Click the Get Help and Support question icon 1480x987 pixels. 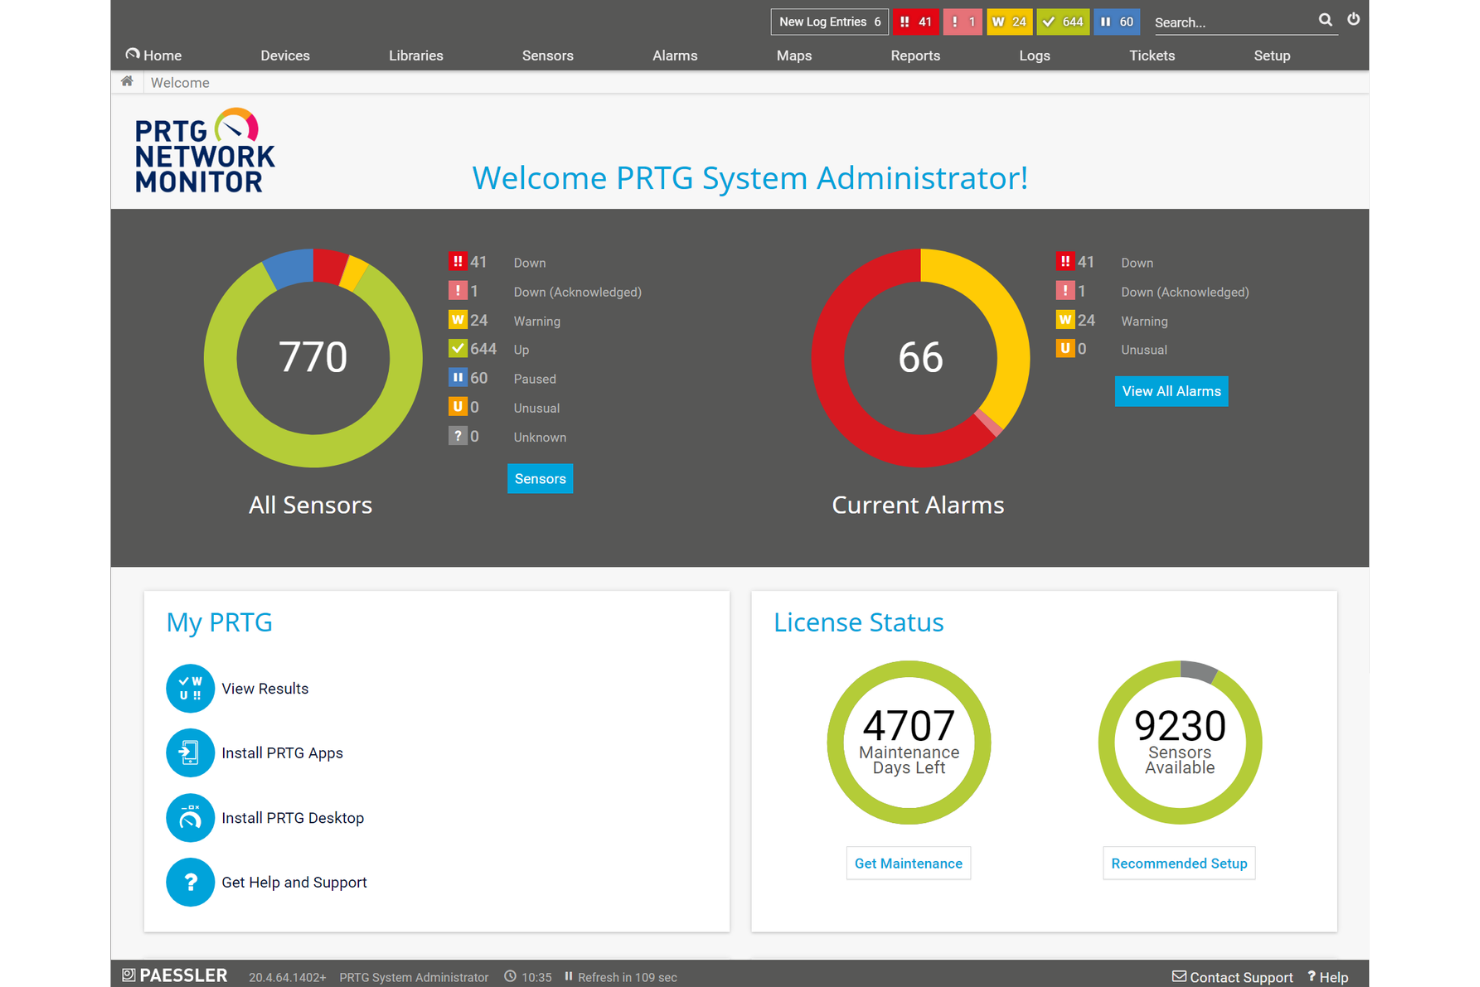[x=190, y=882]
